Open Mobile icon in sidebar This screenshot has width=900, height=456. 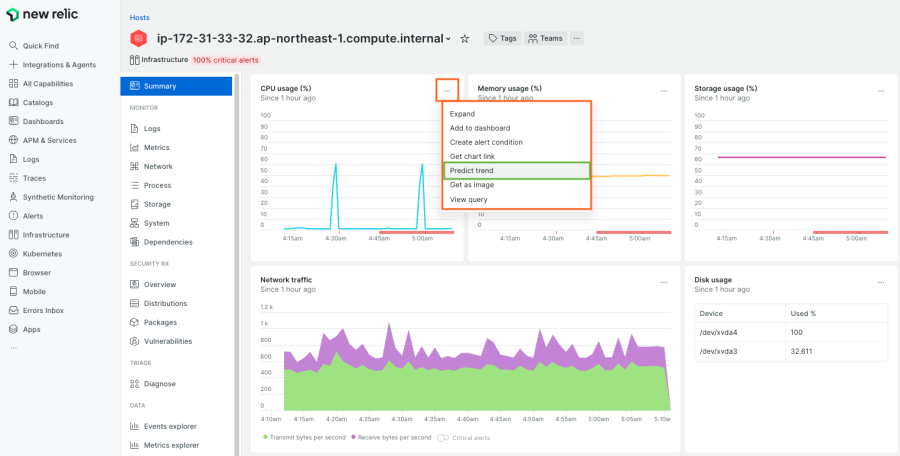click(x=13, y=292)
